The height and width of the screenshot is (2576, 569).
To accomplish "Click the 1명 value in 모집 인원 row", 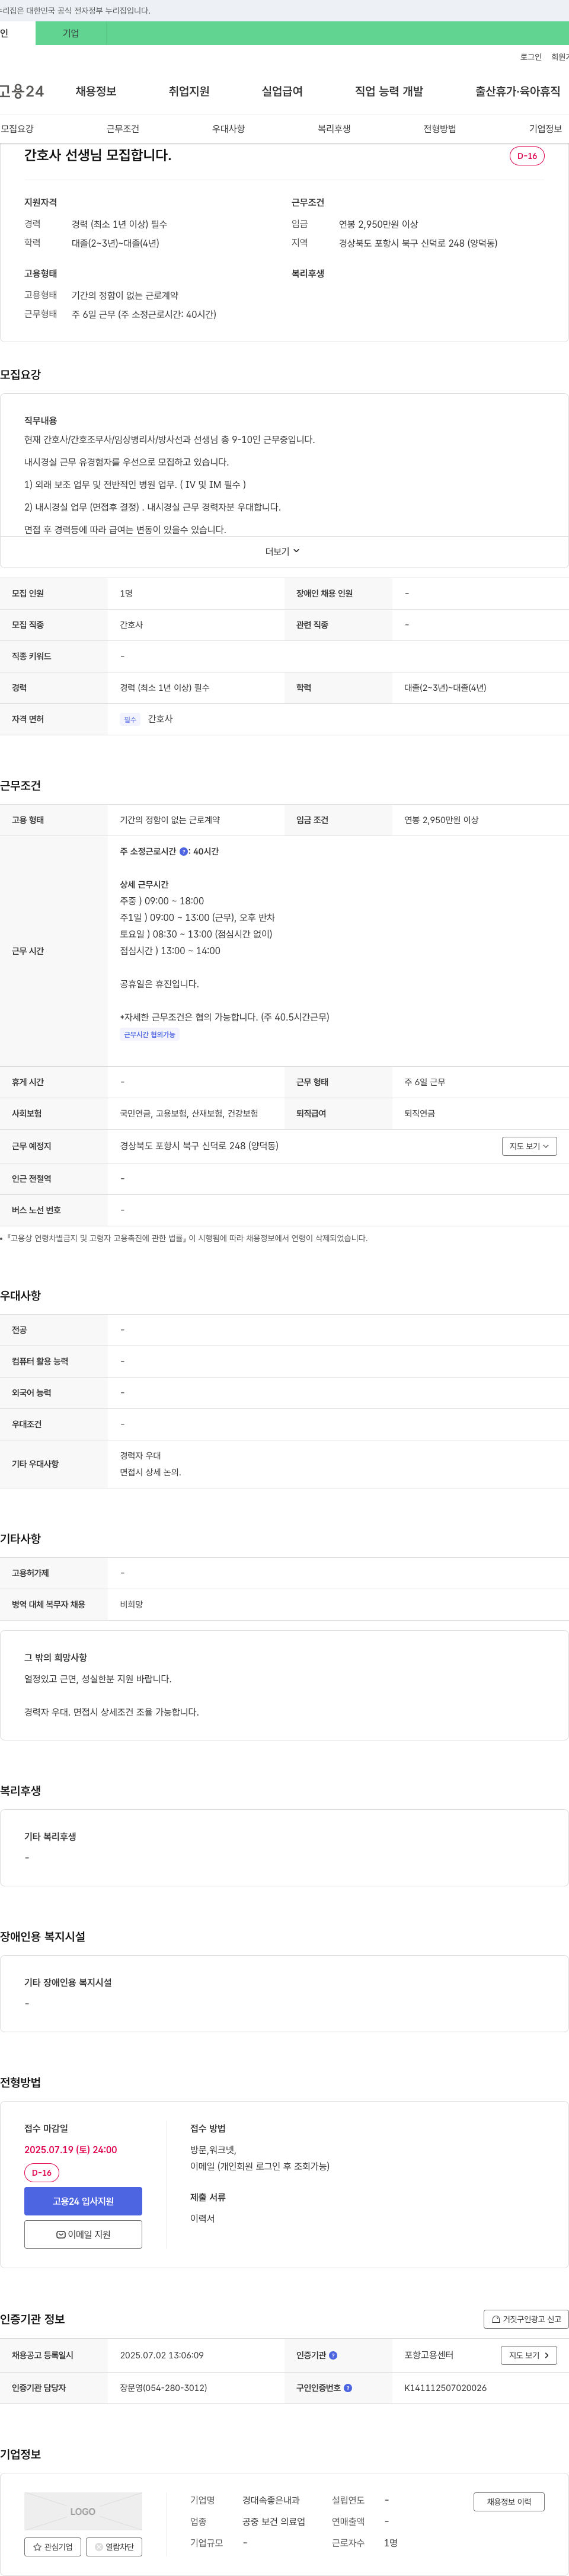I will [126, 594].
